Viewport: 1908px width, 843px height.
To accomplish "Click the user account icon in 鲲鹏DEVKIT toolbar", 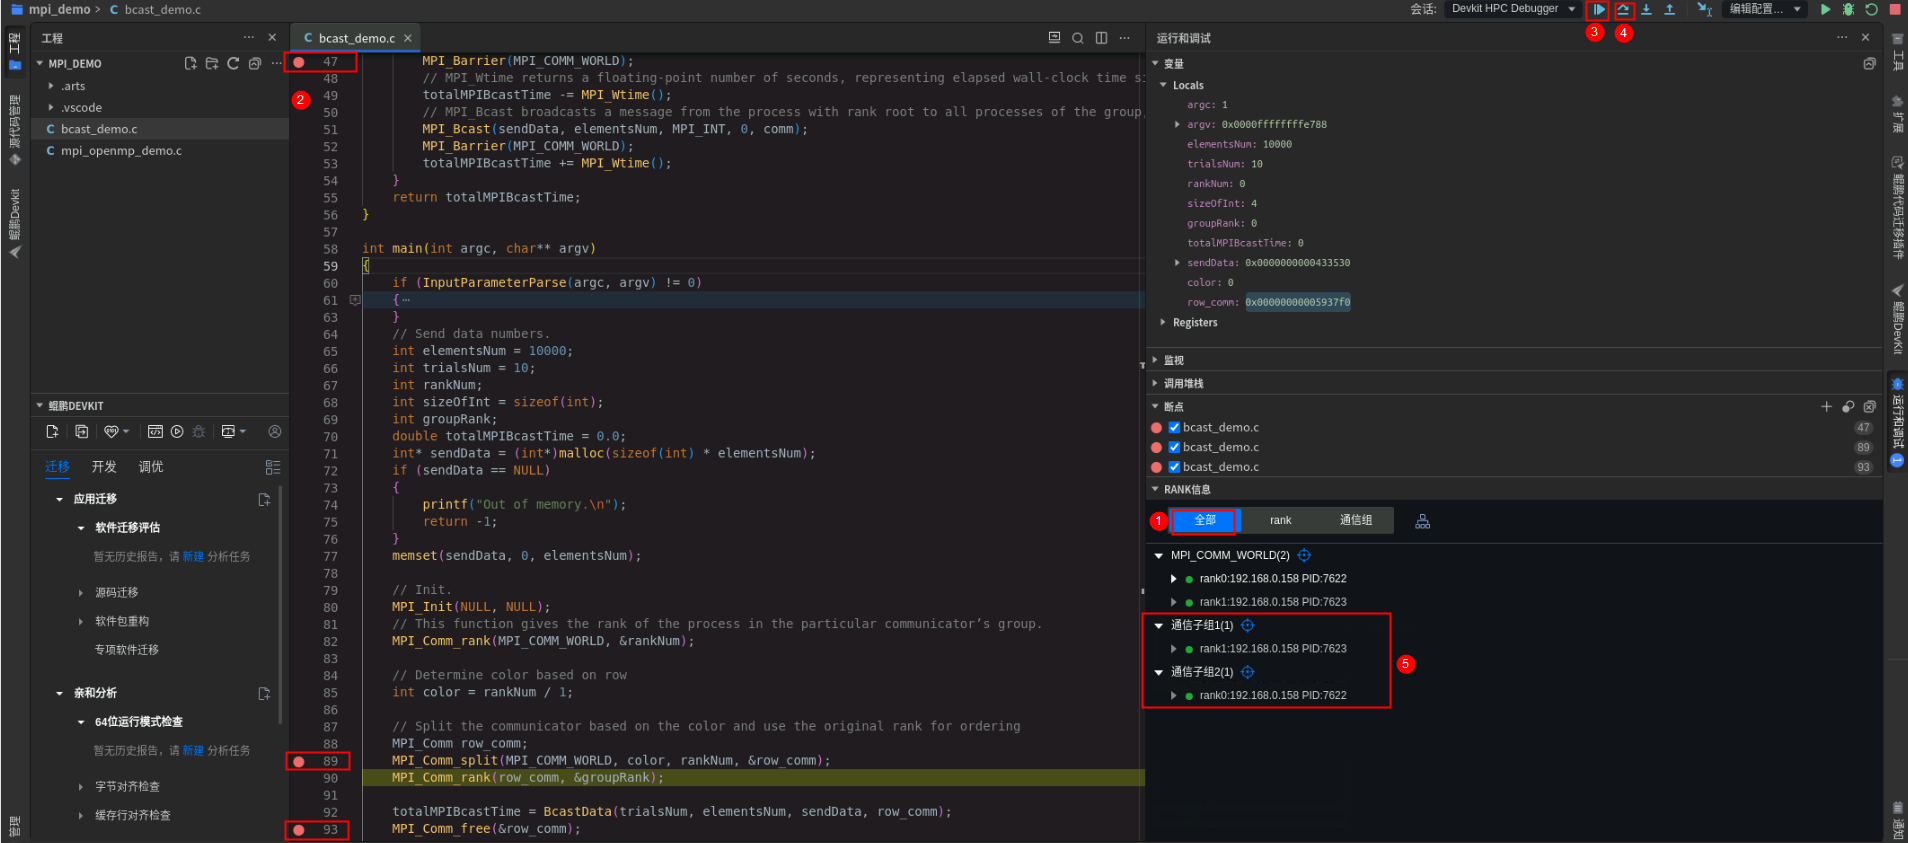I will [x=275, y=431].
